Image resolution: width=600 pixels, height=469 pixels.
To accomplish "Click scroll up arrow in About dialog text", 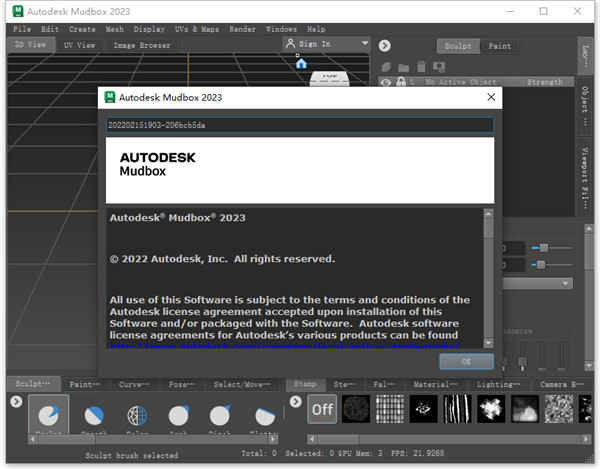I will coord(488,213).
